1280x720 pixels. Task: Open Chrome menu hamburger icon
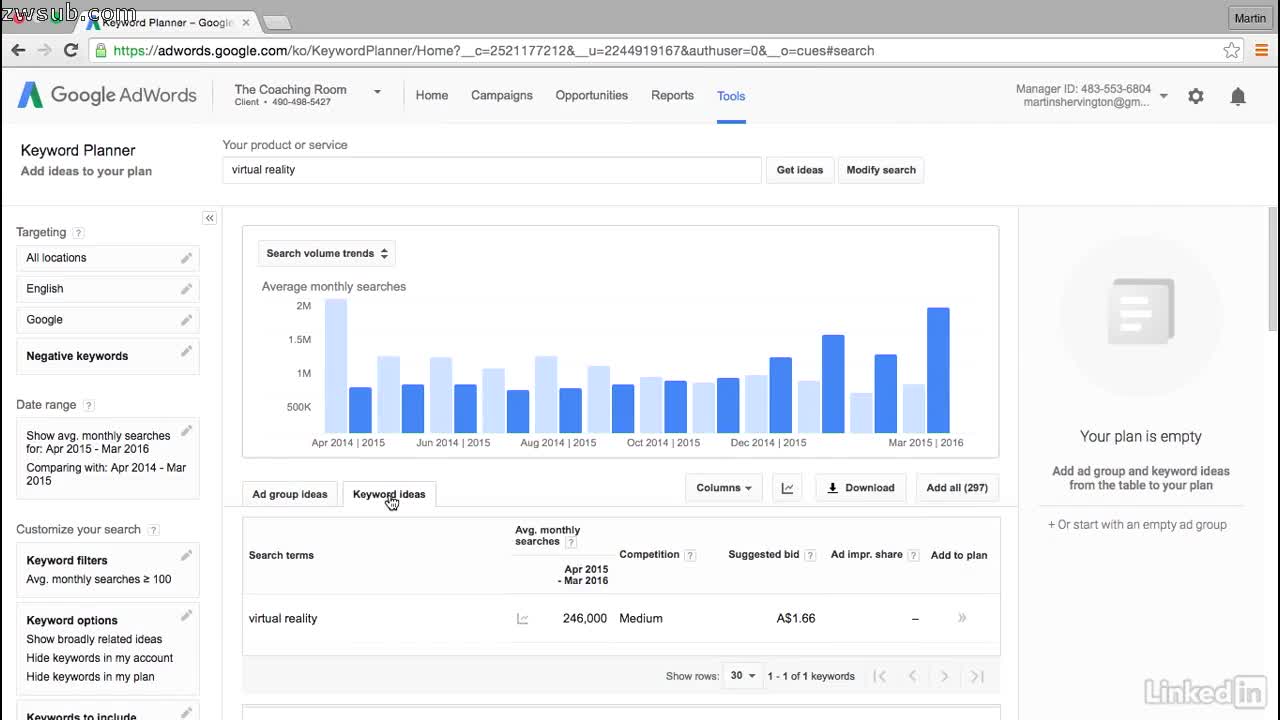click(x=1261, y=50)
